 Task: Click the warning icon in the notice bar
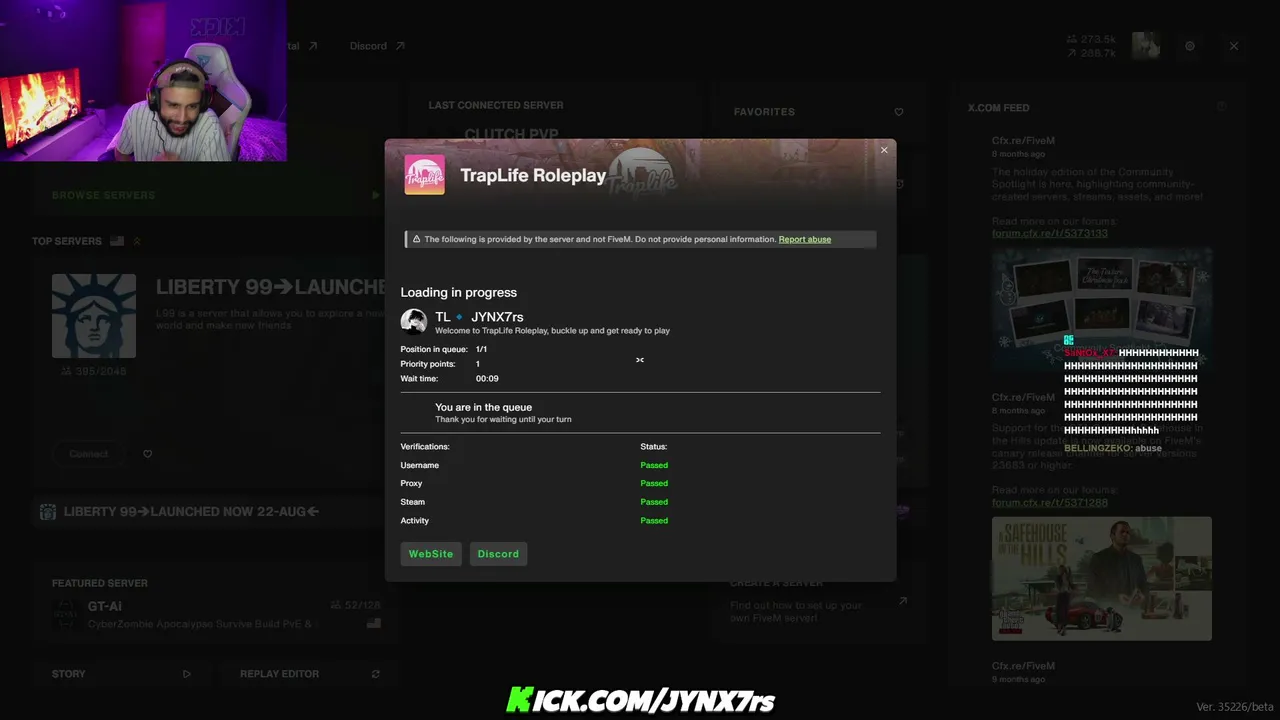pos(417,239)
